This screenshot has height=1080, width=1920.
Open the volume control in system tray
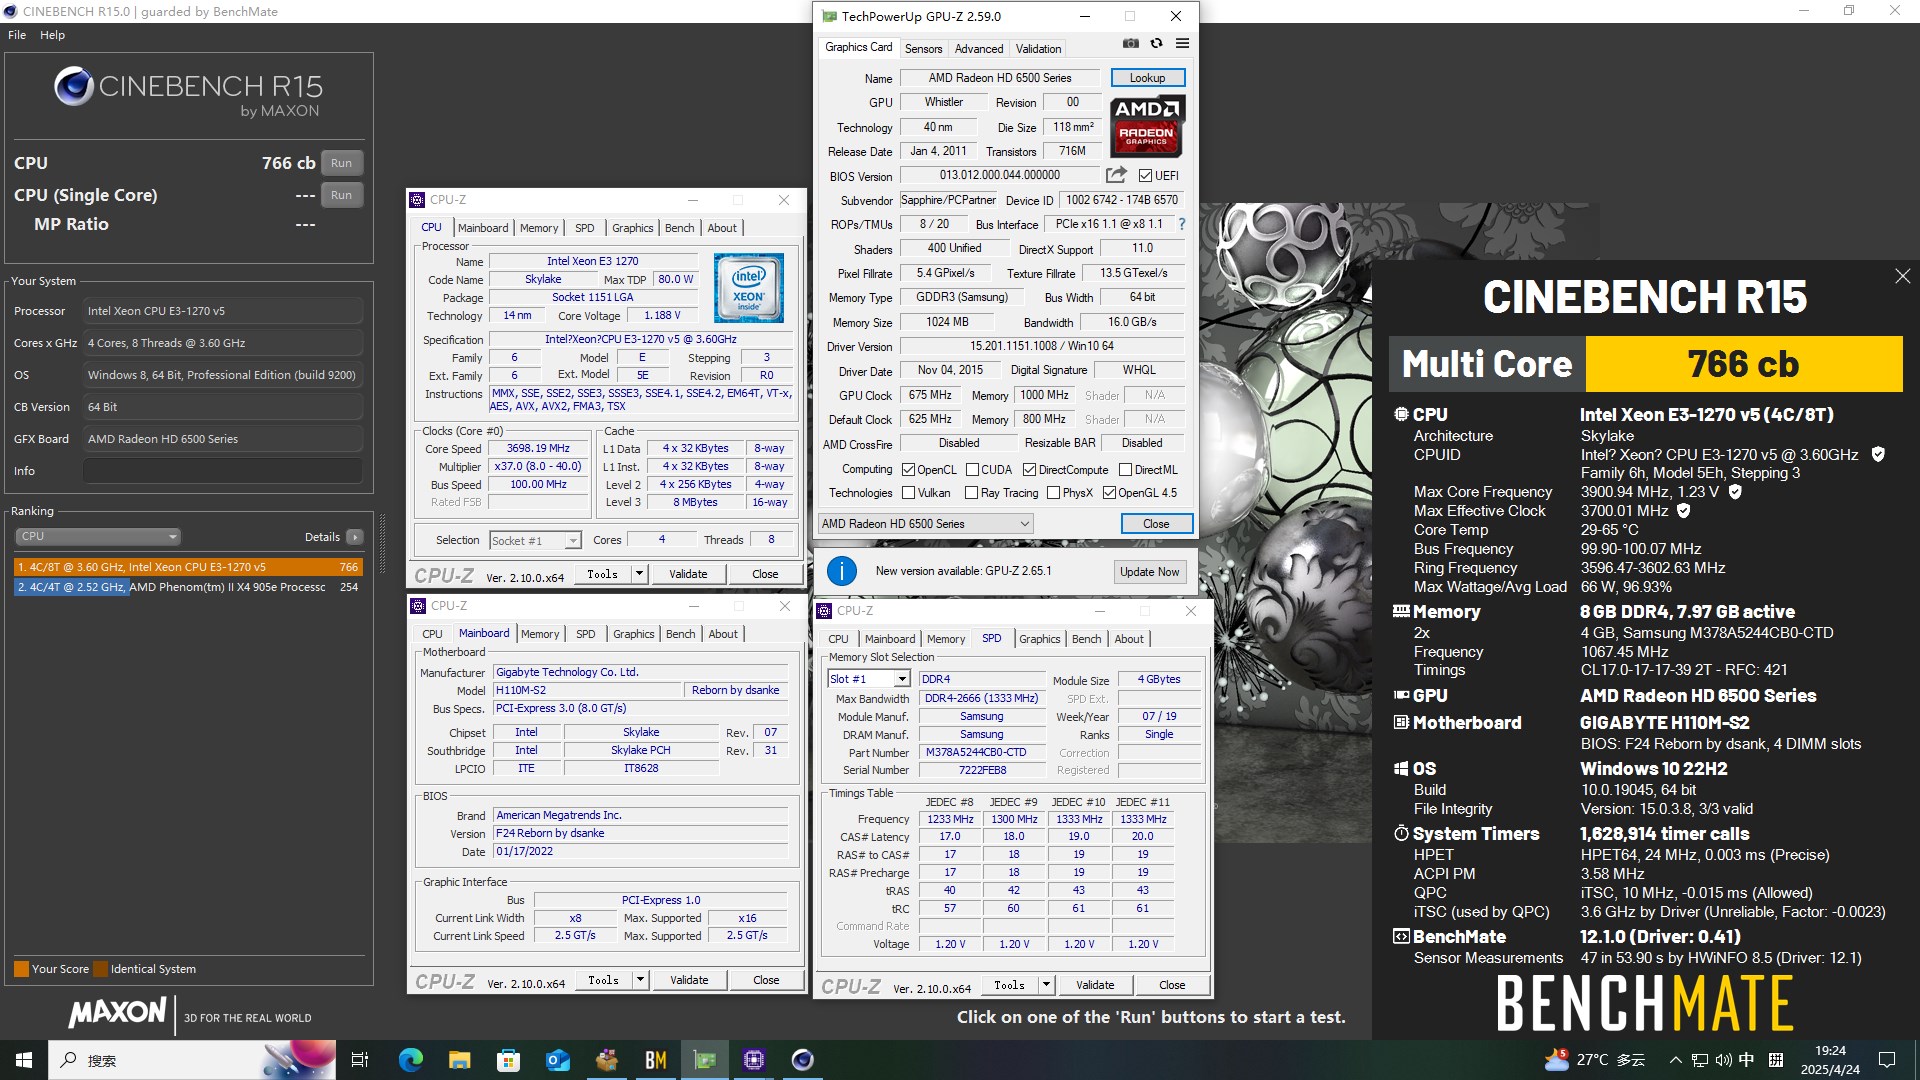pos(1723,1060)
